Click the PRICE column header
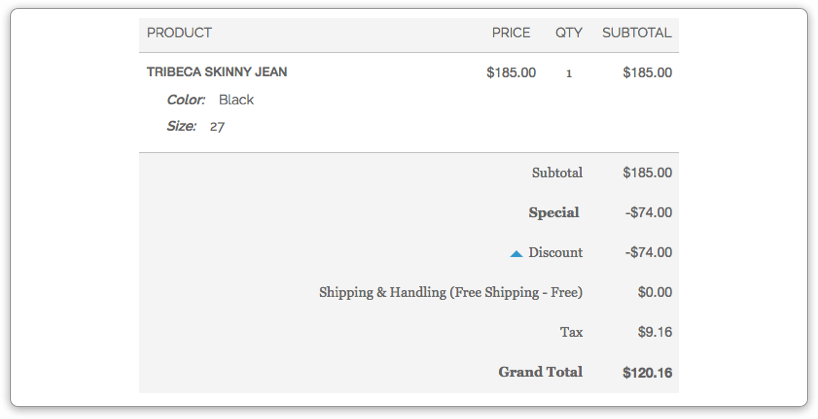 click(511, 33)
